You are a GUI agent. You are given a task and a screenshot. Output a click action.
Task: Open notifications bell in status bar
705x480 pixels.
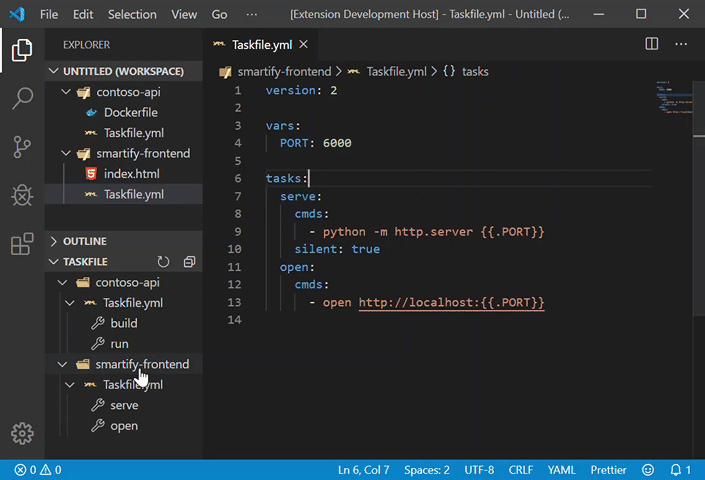680,470
